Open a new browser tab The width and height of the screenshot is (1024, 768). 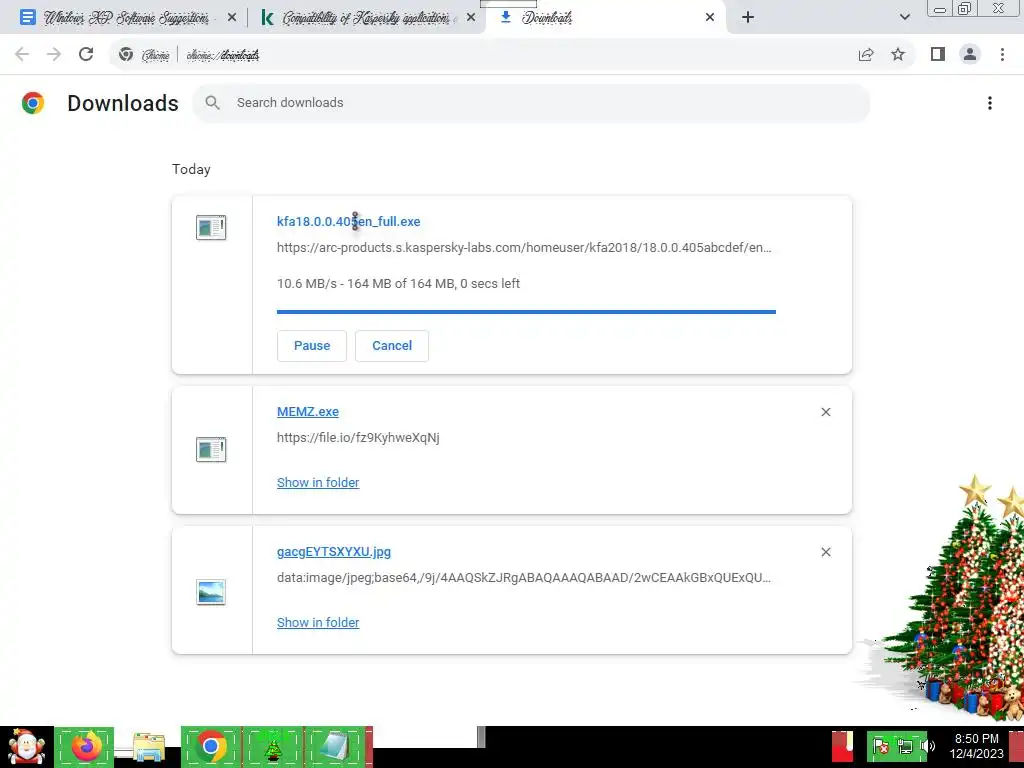point(748,18)
